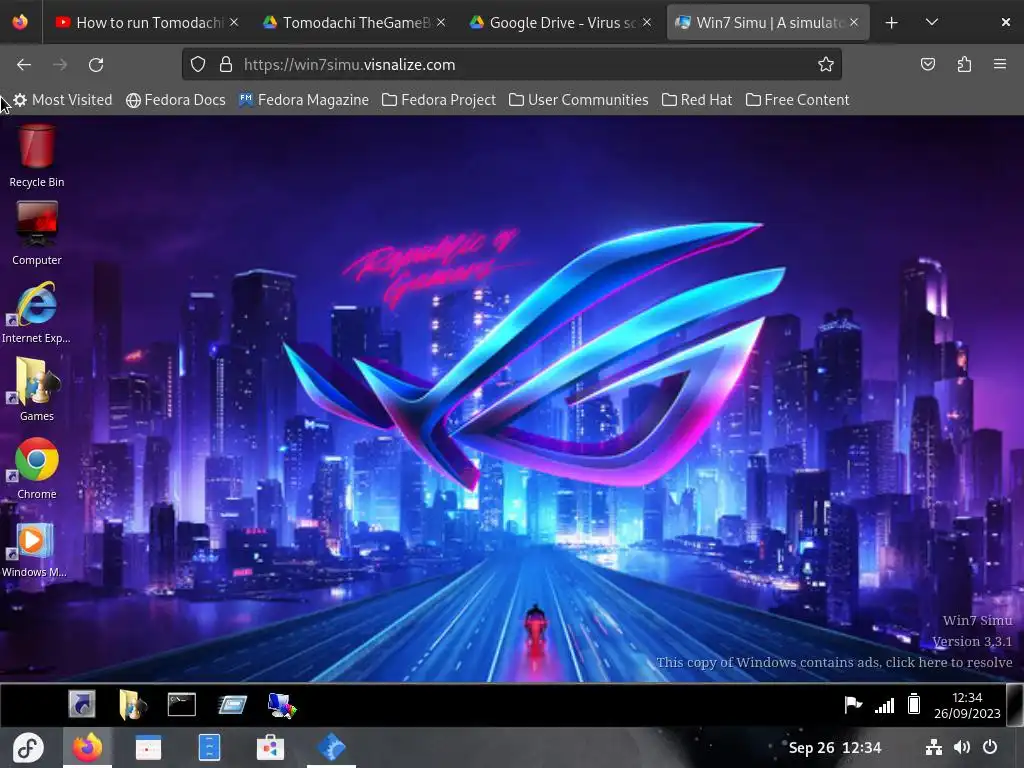This screenshot has height=768, width=1024.
Task: Click the battery tray icon
Action: [x=914, y=704]
